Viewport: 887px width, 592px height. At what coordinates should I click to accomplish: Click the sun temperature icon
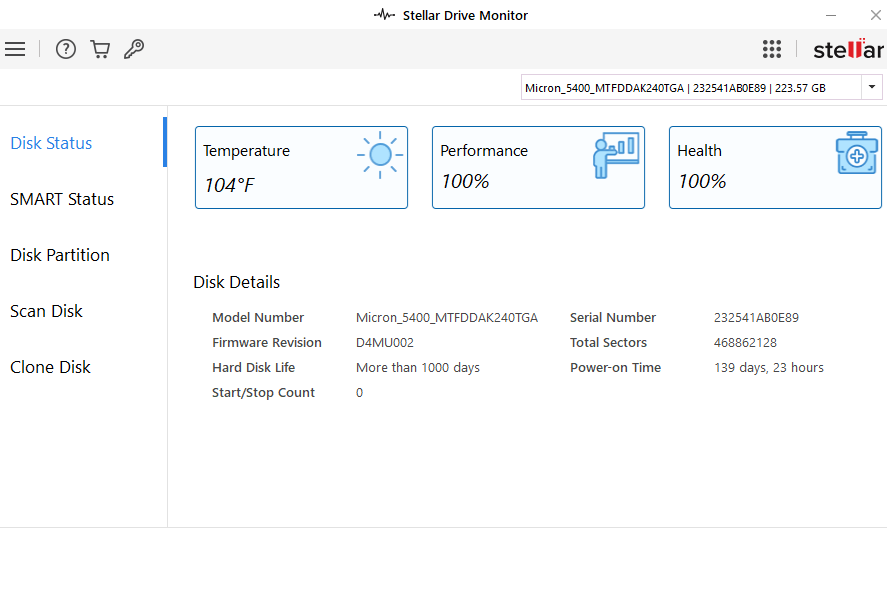point(380,155)
